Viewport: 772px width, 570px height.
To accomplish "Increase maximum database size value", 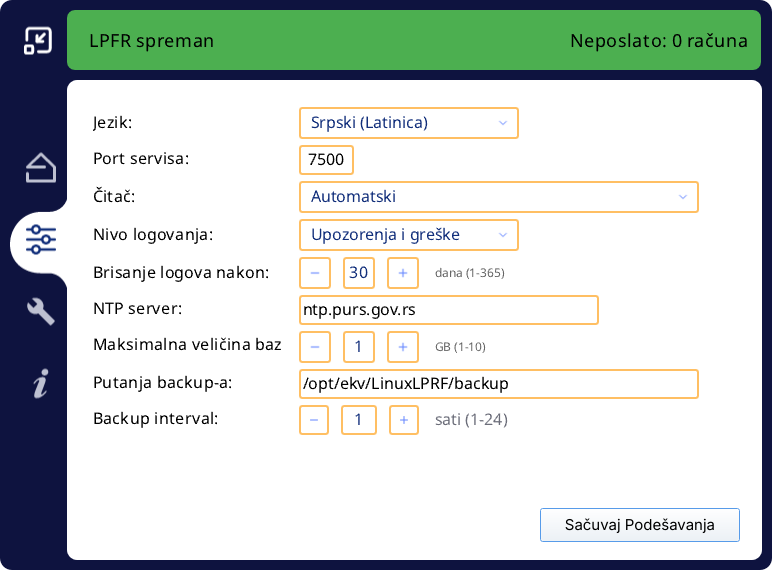I will [402, 346].
